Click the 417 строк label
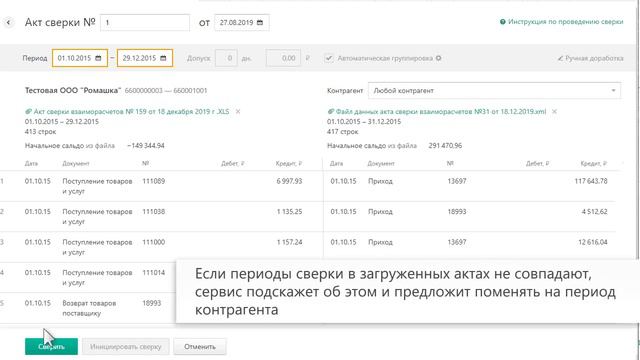 pyautogui.click(x=342, y=131)
